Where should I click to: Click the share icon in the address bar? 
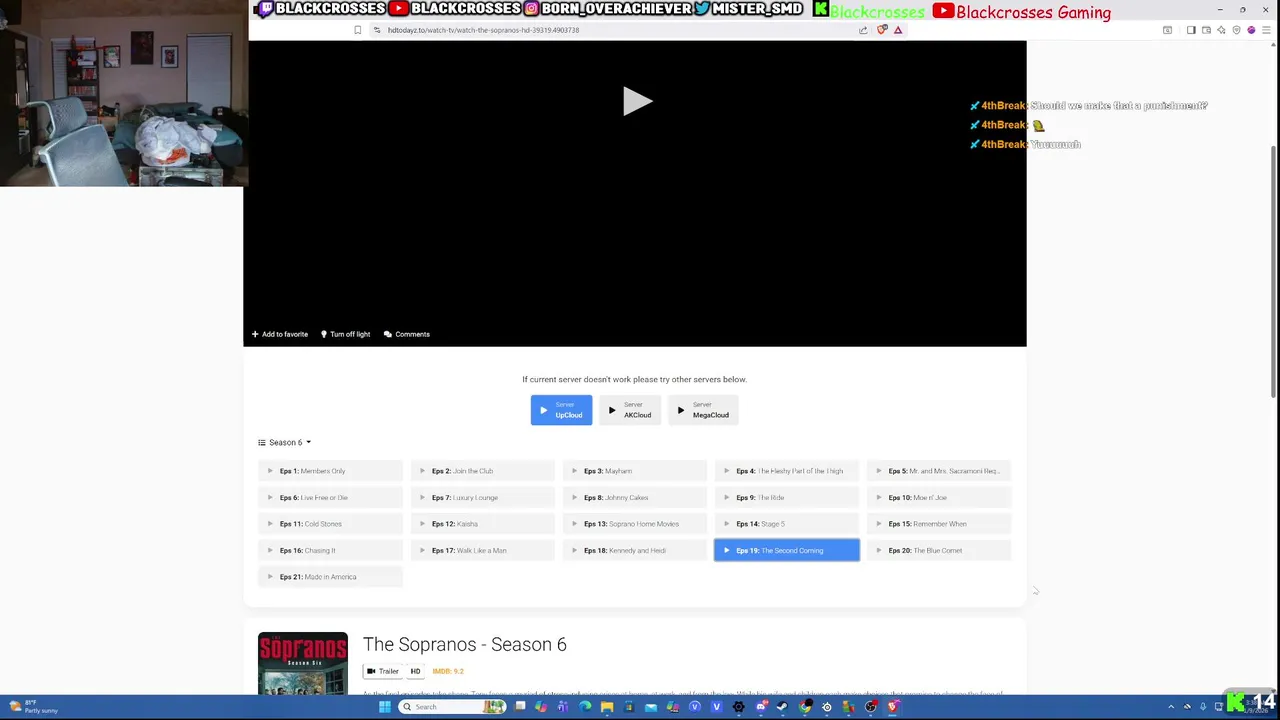click(x=863, y=30)
